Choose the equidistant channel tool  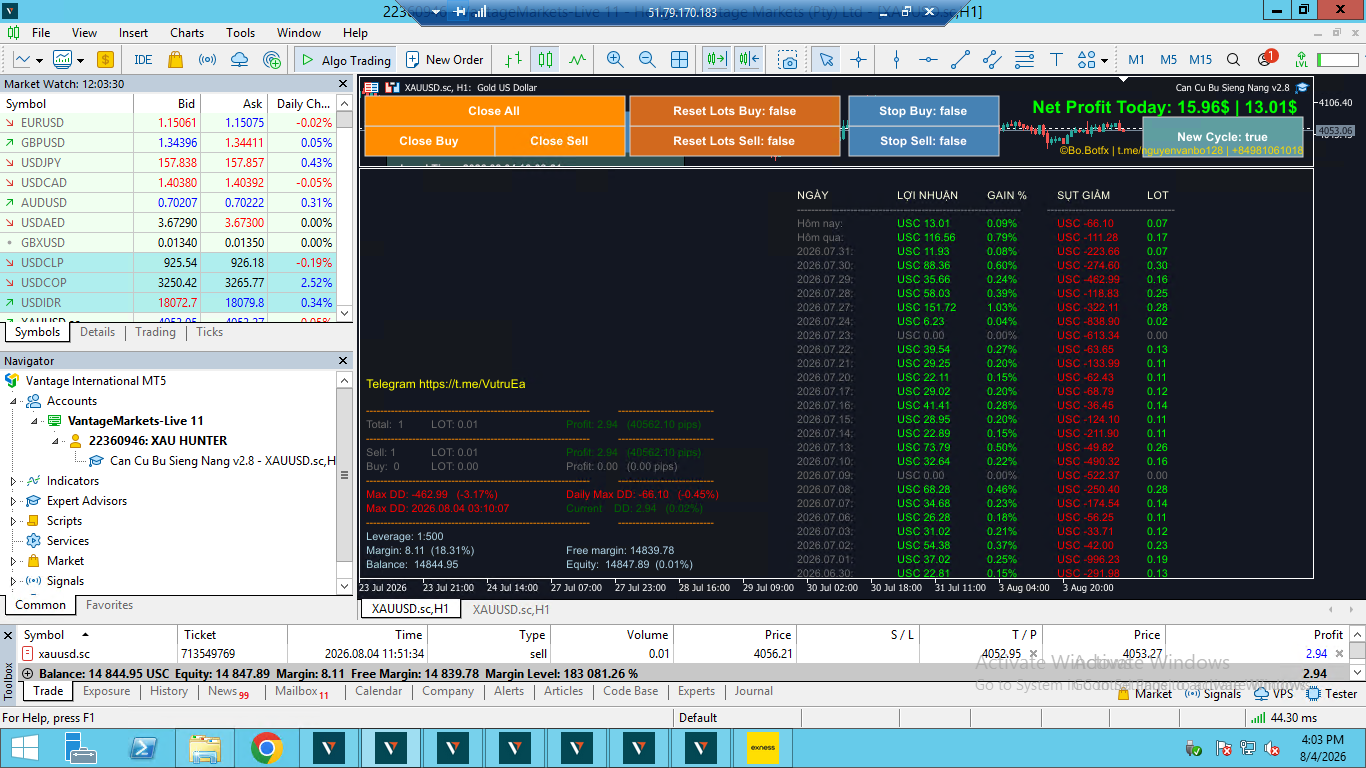click(992, 60)
